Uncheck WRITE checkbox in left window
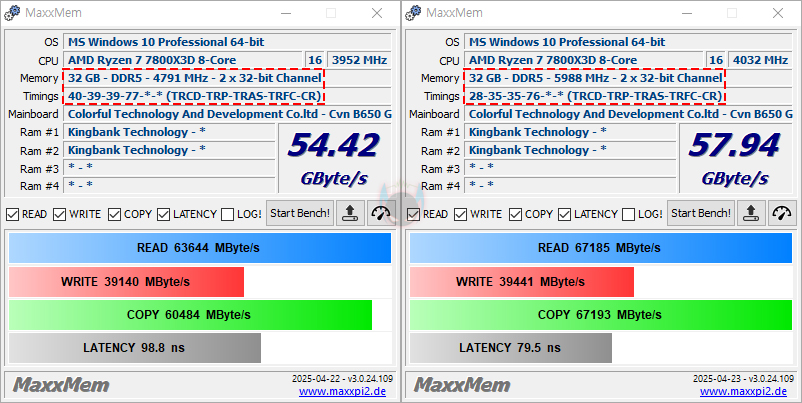The height and width of the screenshot is (403, 802). 60,214
